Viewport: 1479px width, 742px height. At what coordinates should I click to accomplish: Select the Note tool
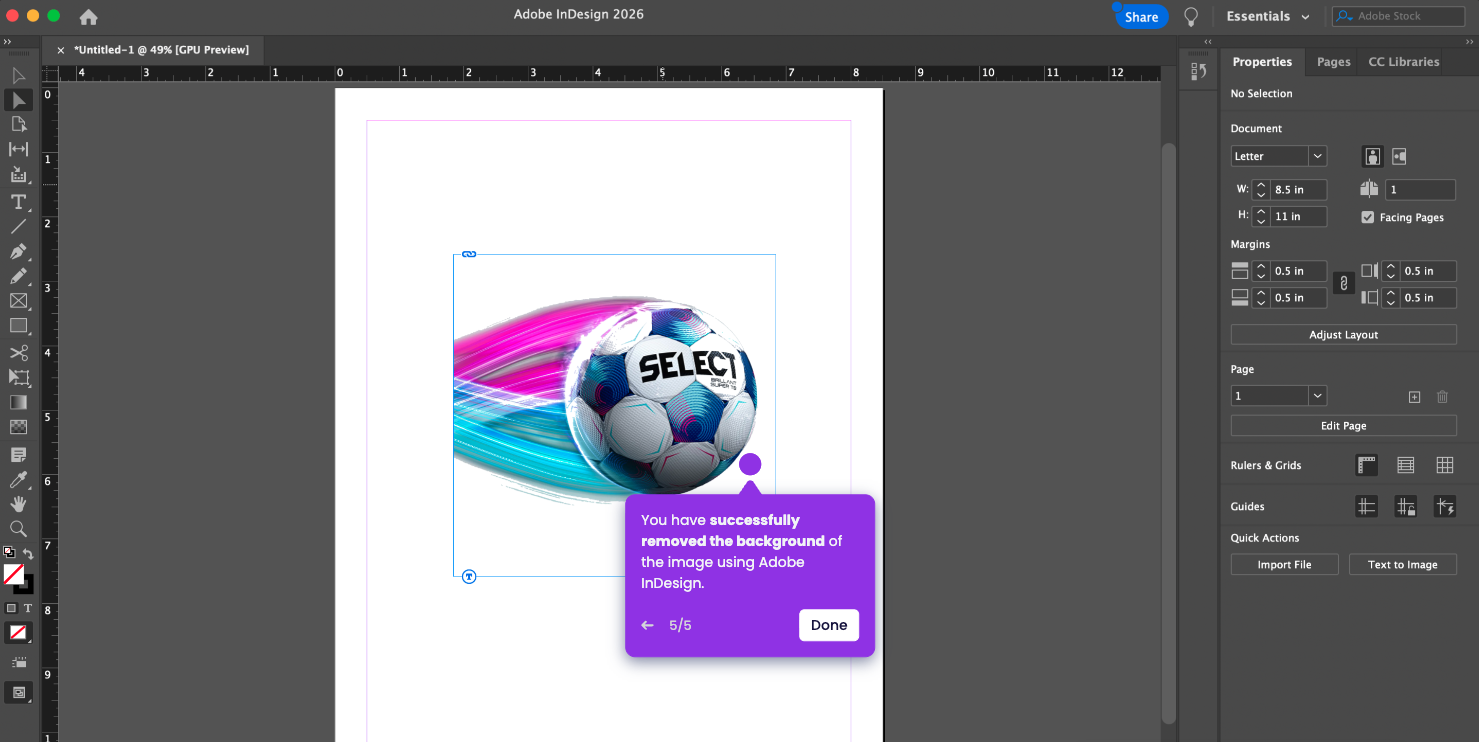(x=18, y=455)
